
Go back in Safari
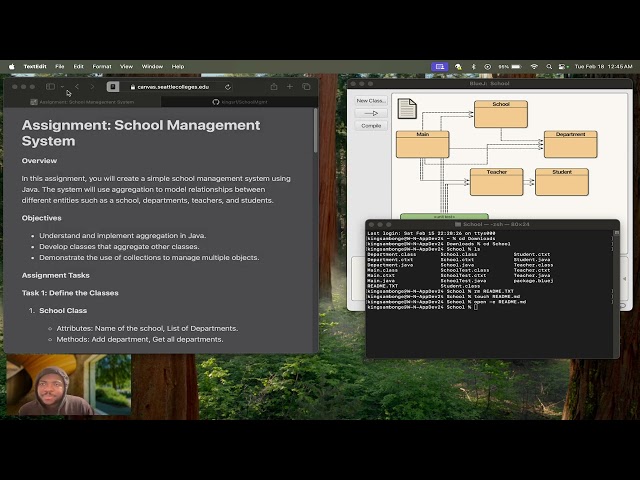point(77,87)
